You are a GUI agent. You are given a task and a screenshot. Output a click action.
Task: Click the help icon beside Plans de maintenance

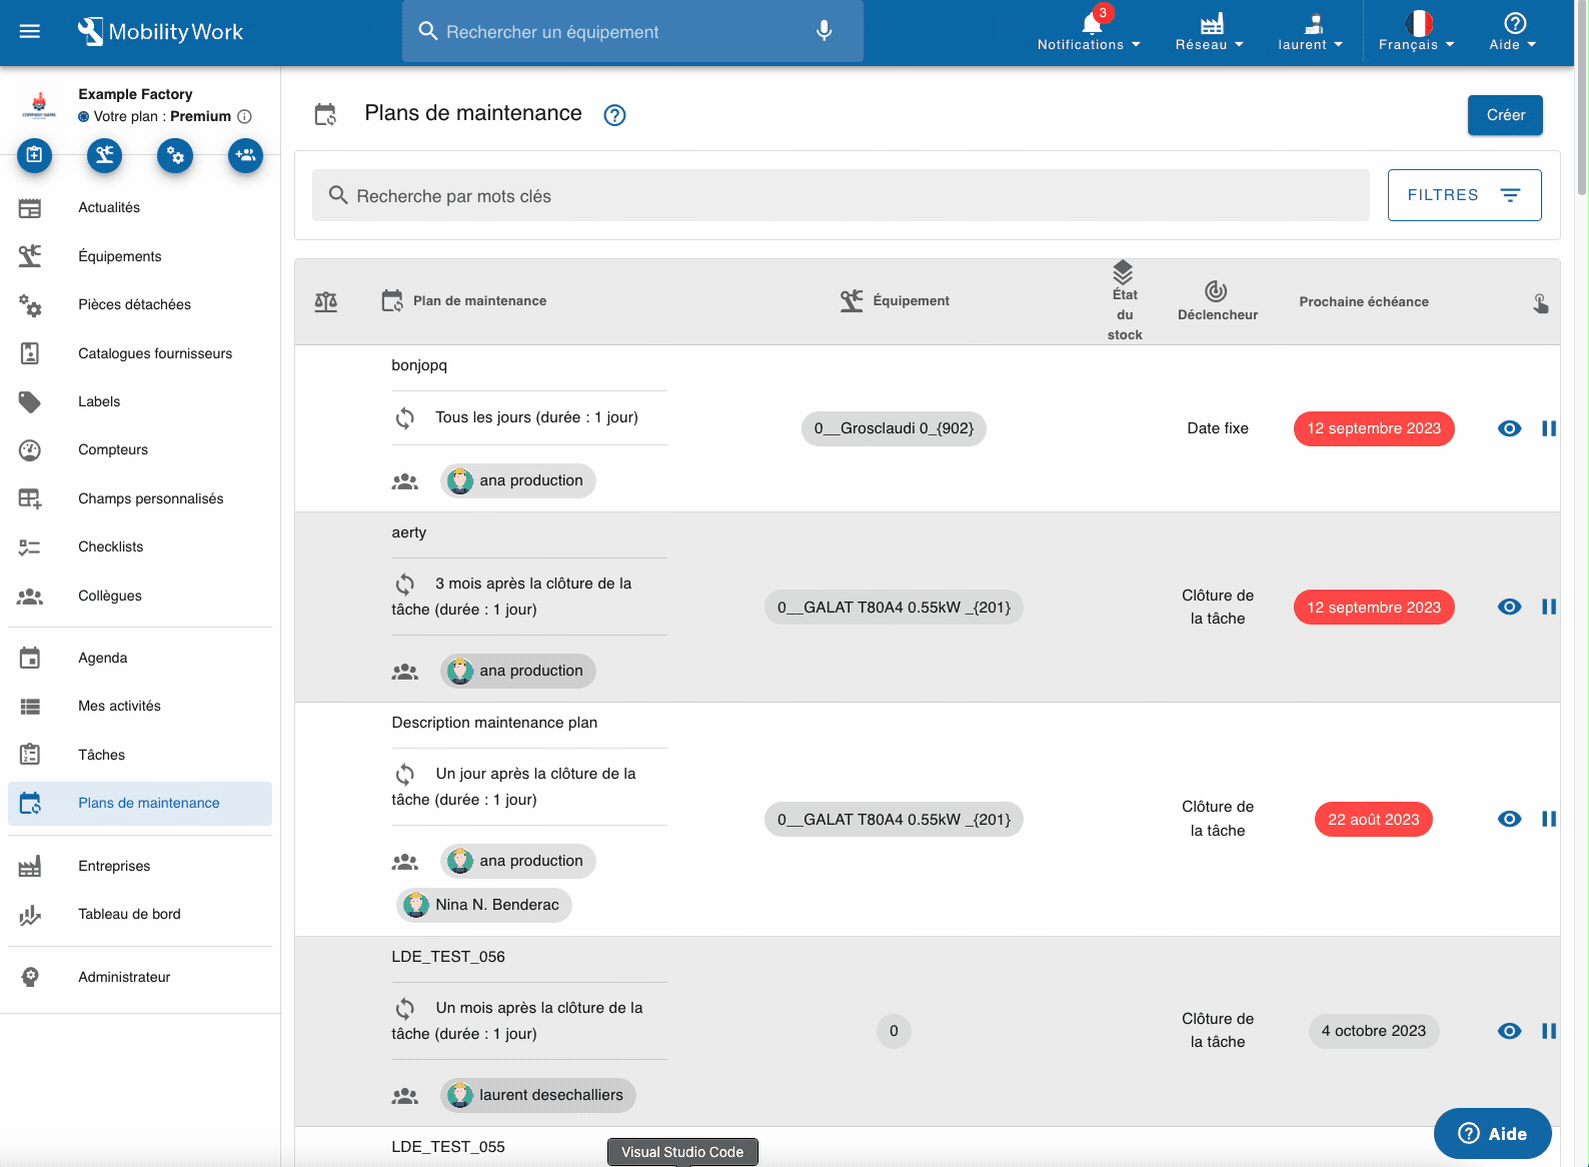[615, 115]
